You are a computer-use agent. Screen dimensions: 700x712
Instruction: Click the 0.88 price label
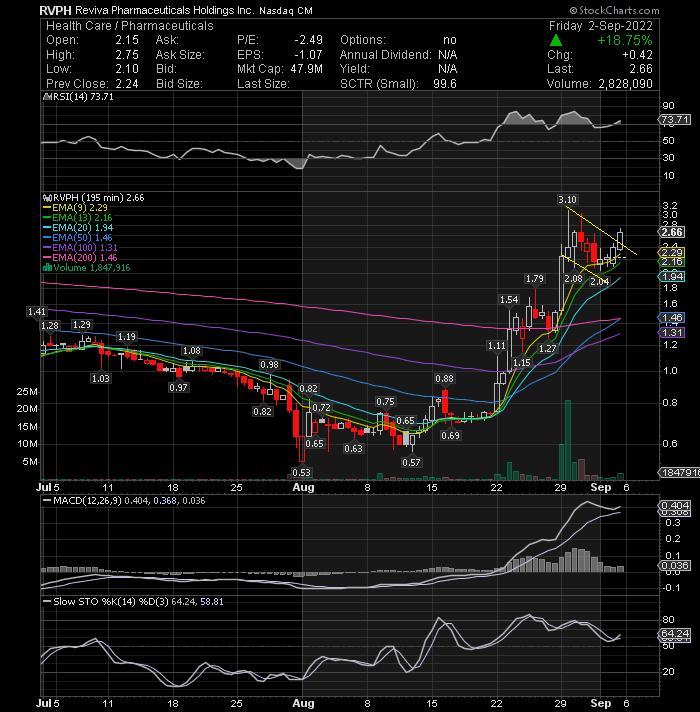click(x=444, y=379)
